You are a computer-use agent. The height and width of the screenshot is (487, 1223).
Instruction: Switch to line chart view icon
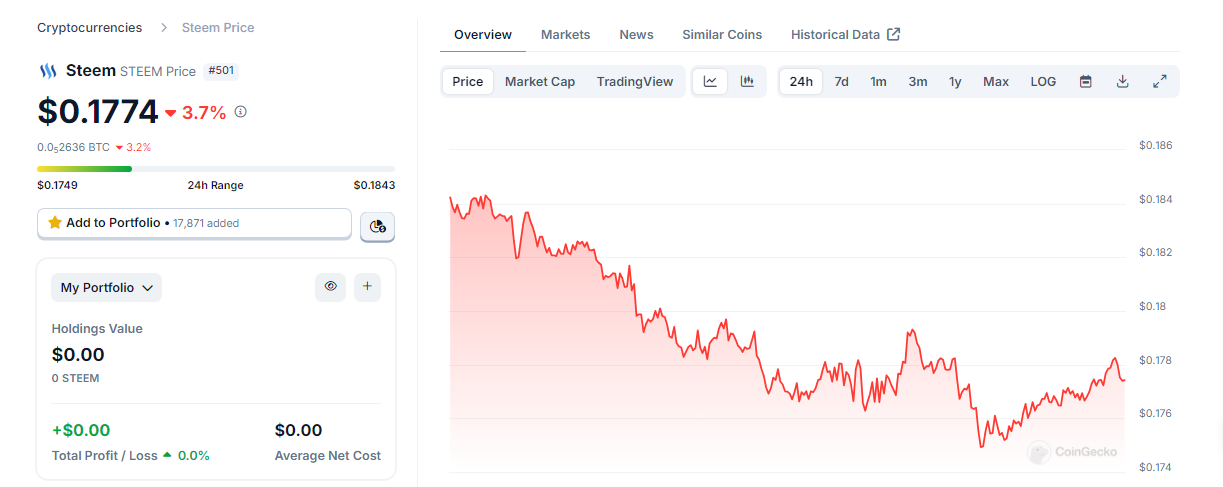710,82
